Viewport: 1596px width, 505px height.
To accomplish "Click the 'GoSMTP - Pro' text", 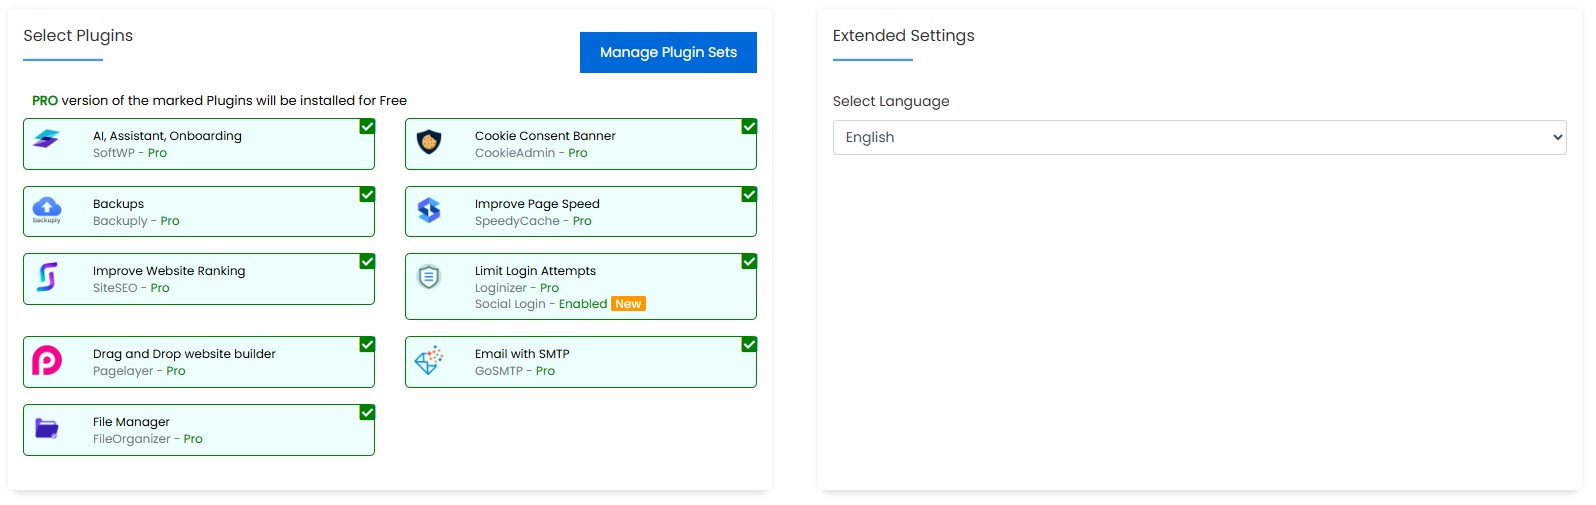I will [x=515, y=371].
